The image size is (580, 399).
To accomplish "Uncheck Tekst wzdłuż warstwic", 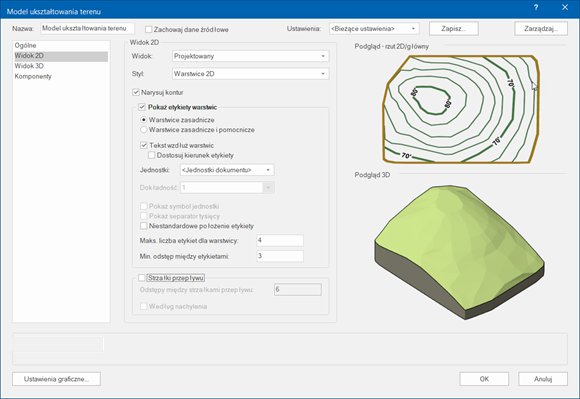I will (x=144, y=145).
